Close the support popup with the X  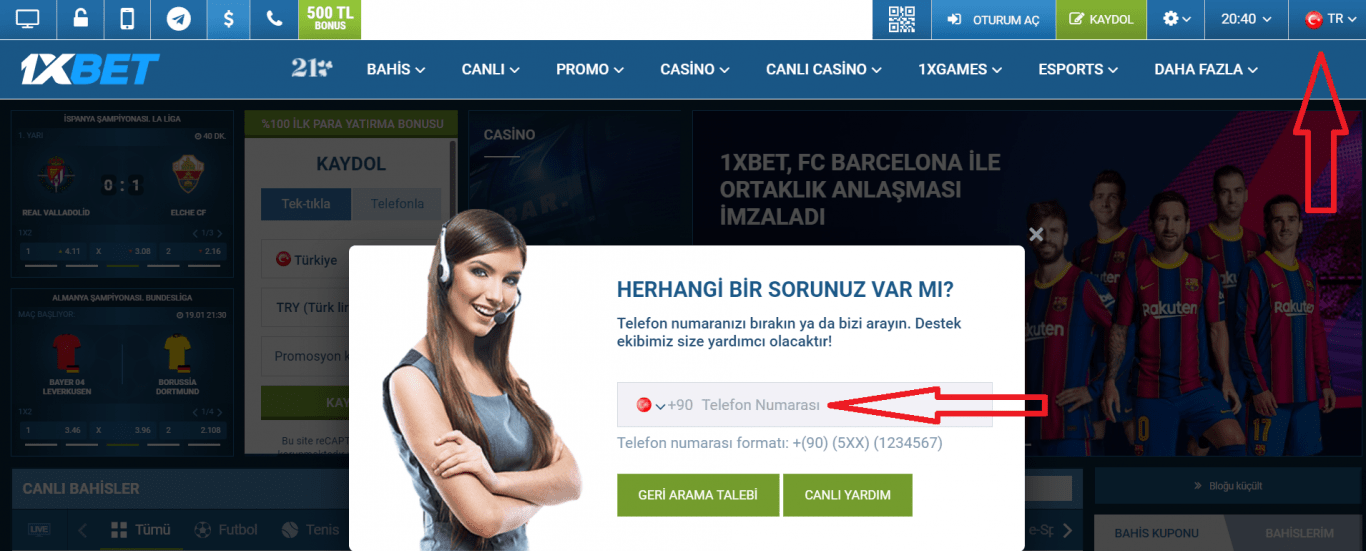click(x=1036, y=234)
